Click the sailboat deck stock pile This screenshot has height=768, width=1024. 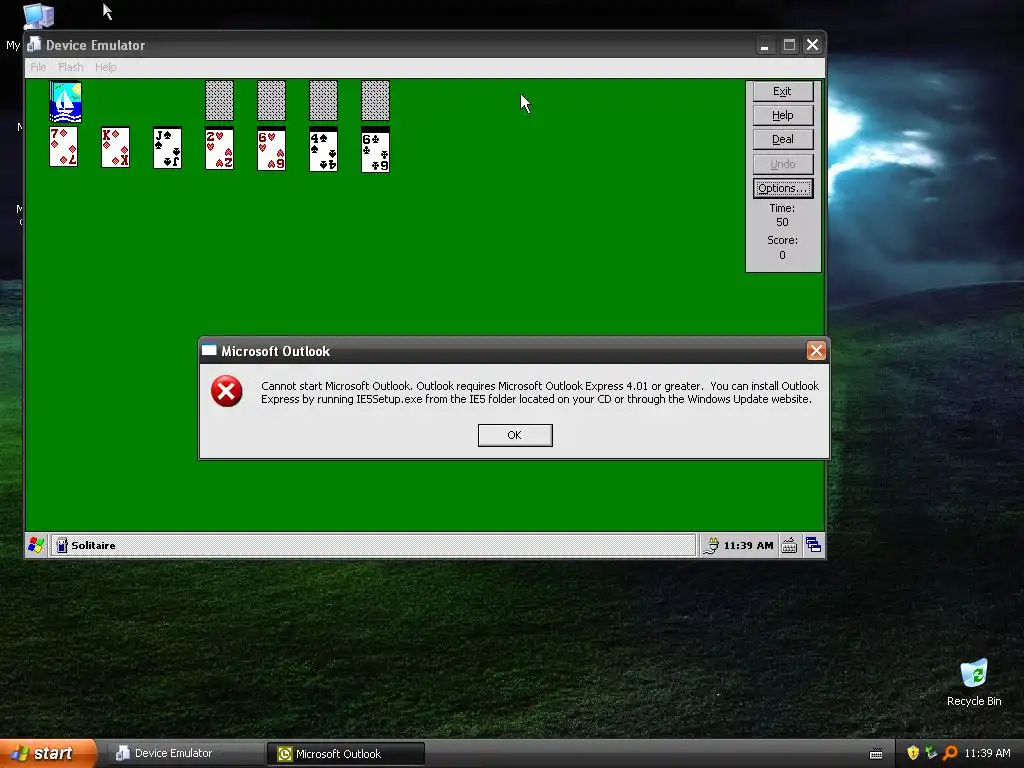[65, 101]
